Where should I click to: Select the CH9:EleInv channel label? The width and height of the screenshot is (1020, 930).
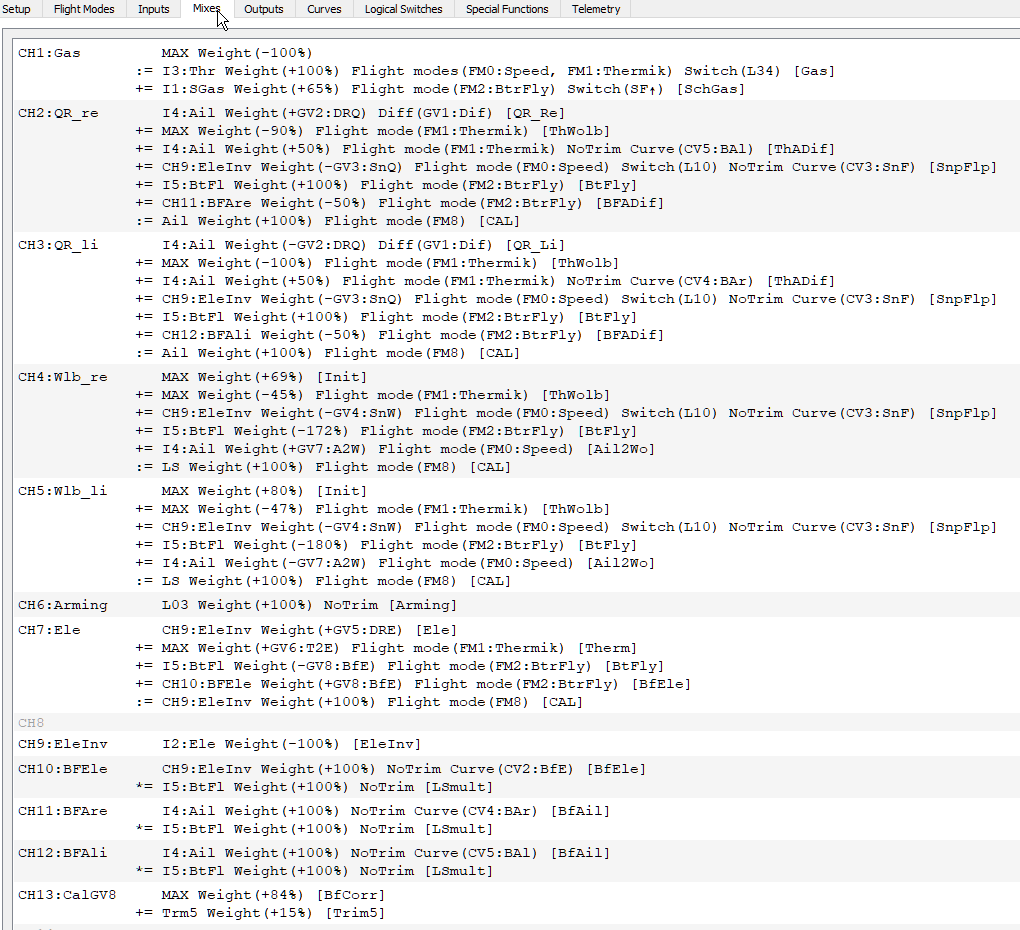tap(63, 744)
